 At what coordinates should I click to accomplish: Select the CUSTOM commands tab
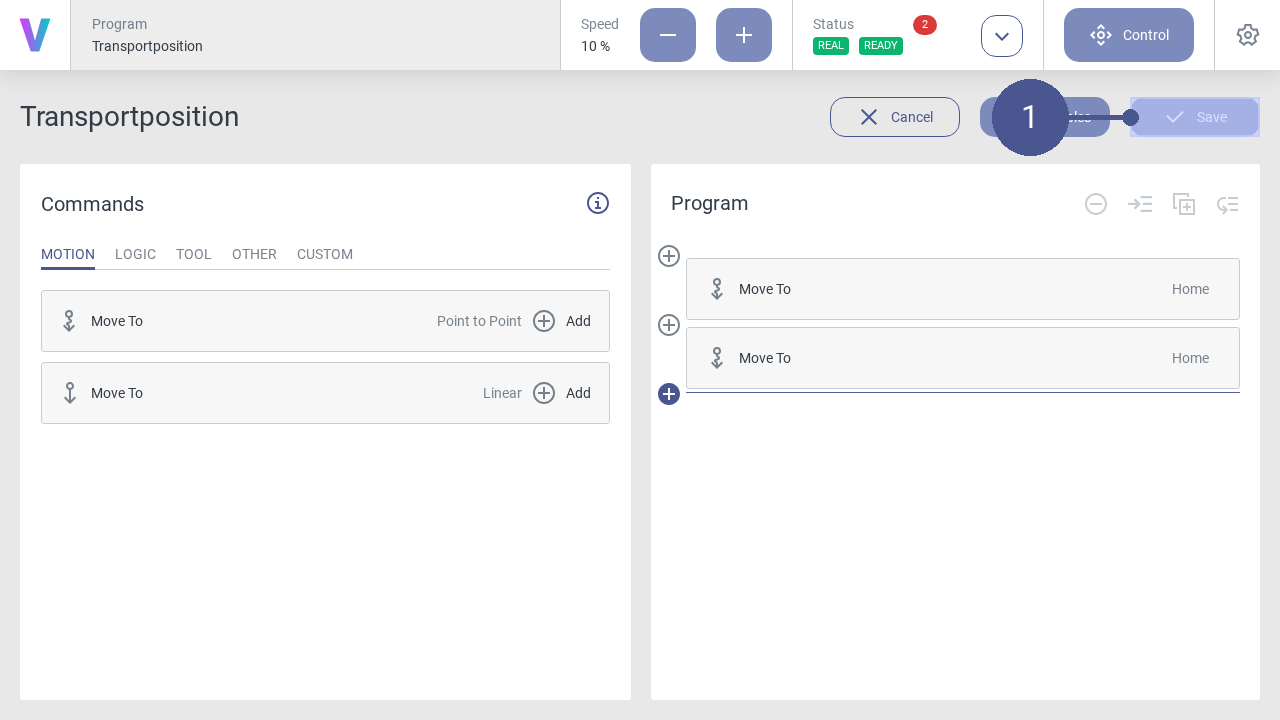coord(324,254)
